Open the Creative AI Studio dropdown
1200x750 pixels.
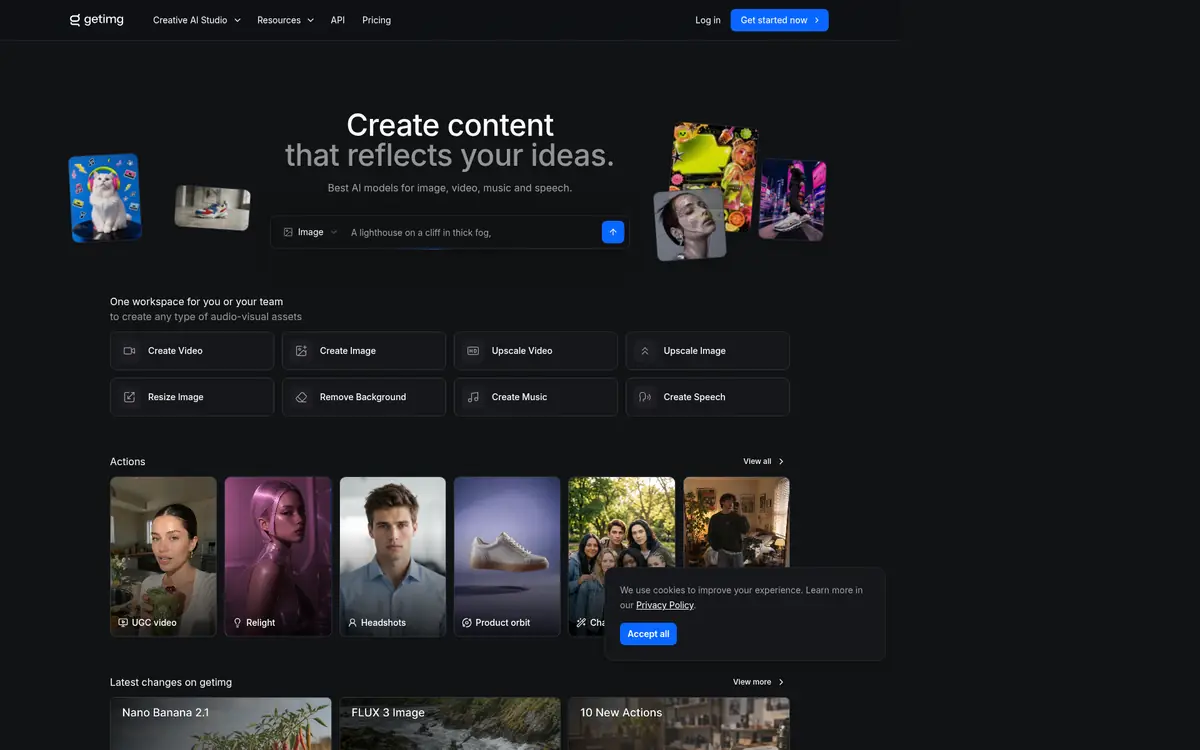point(197,20)
